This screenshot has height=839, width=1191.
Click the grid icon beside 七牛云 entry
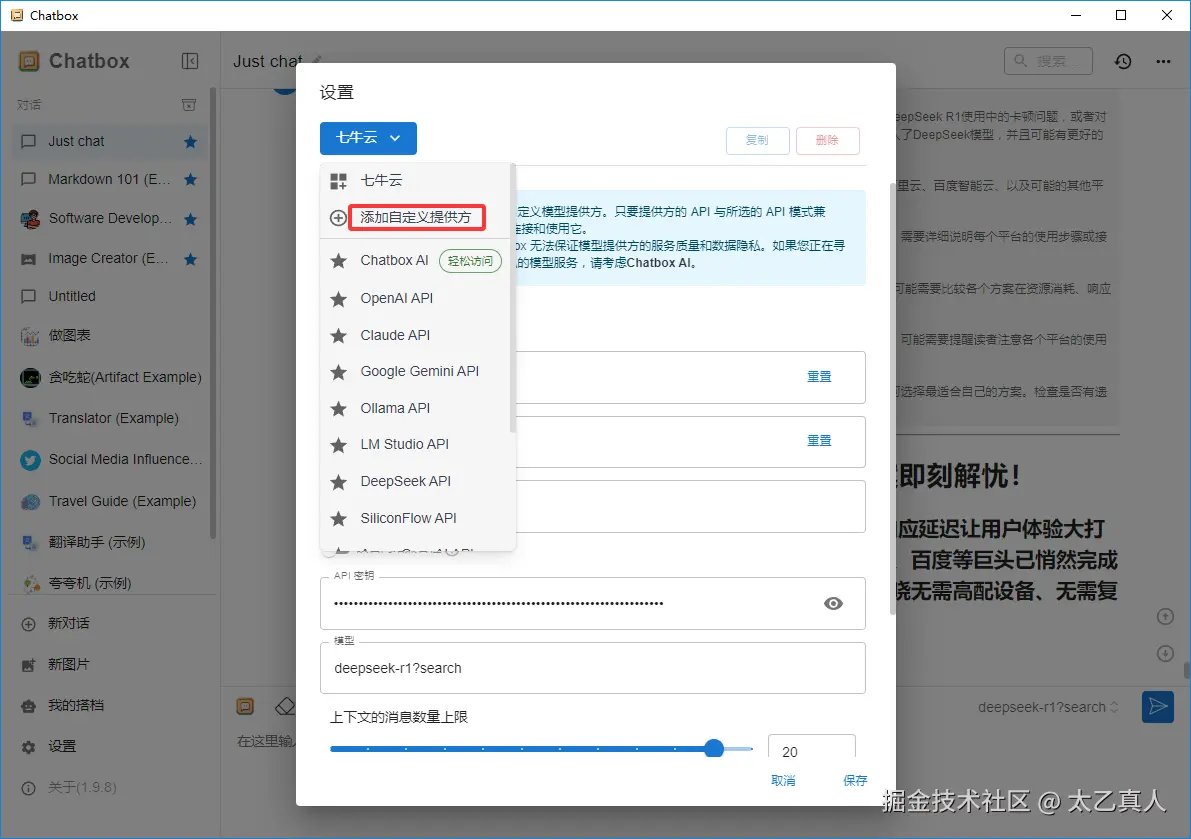(338, 181)
